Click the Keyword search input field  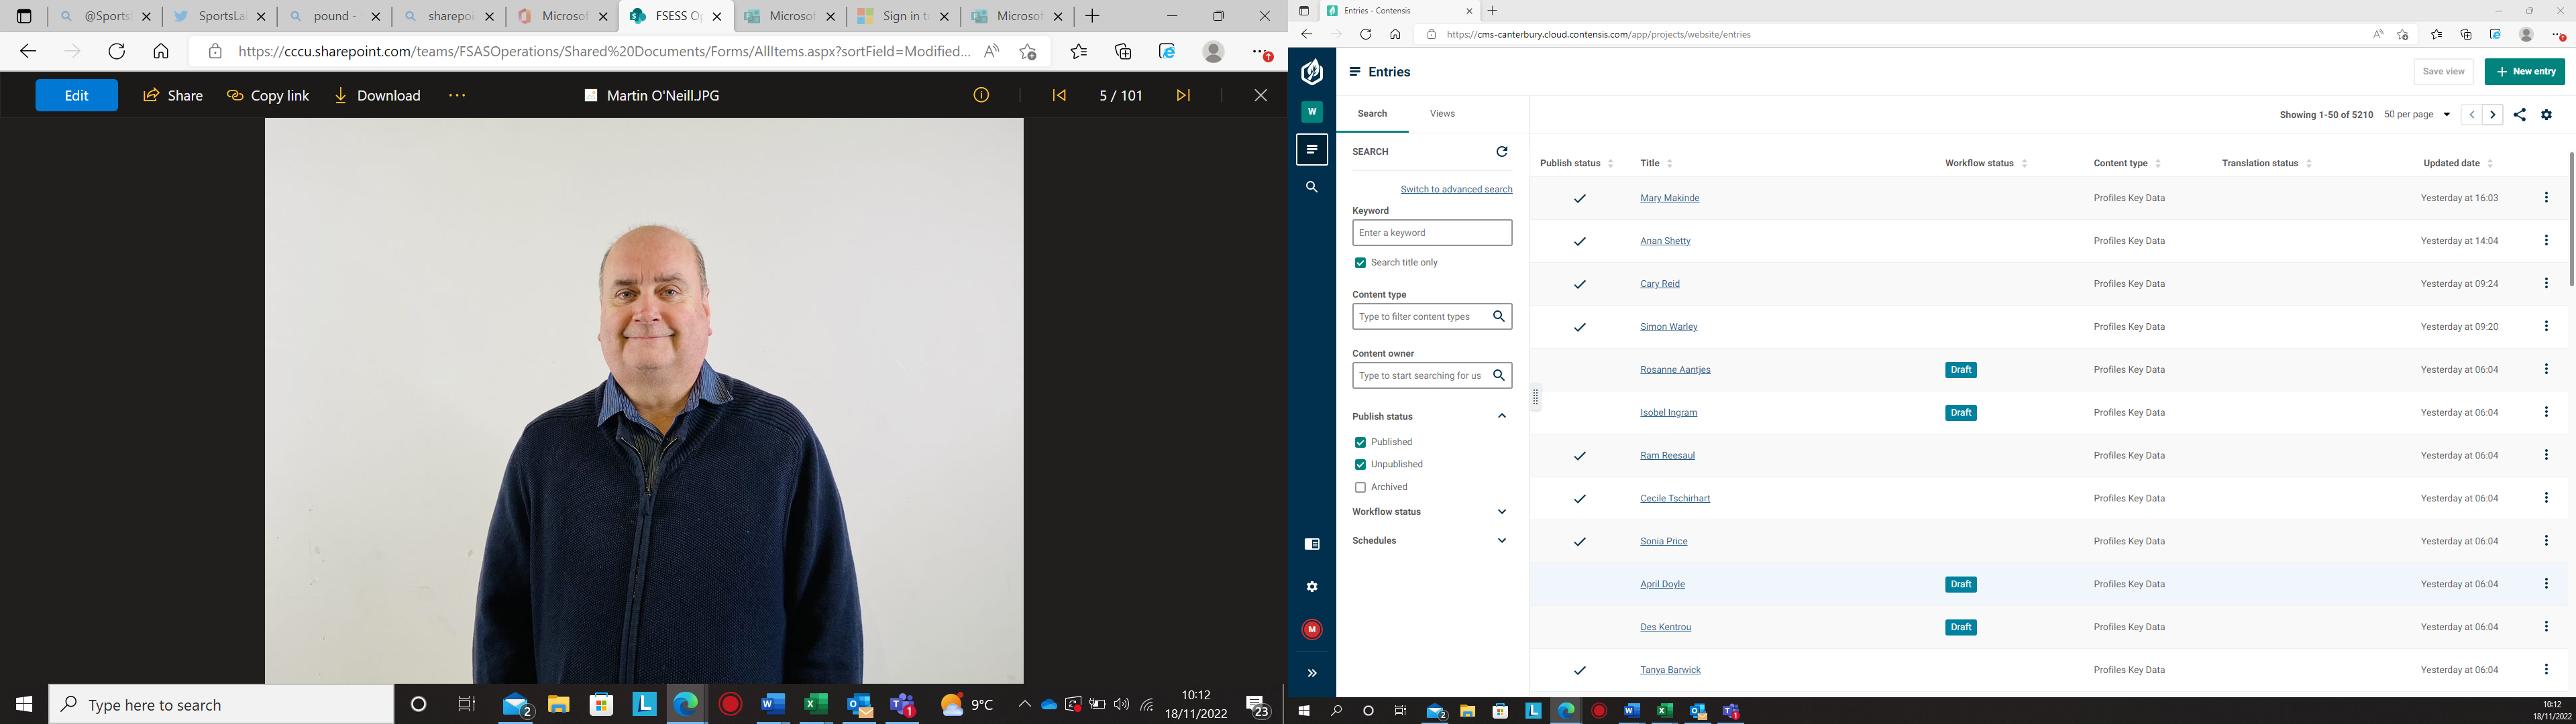tap(1431, 233)
